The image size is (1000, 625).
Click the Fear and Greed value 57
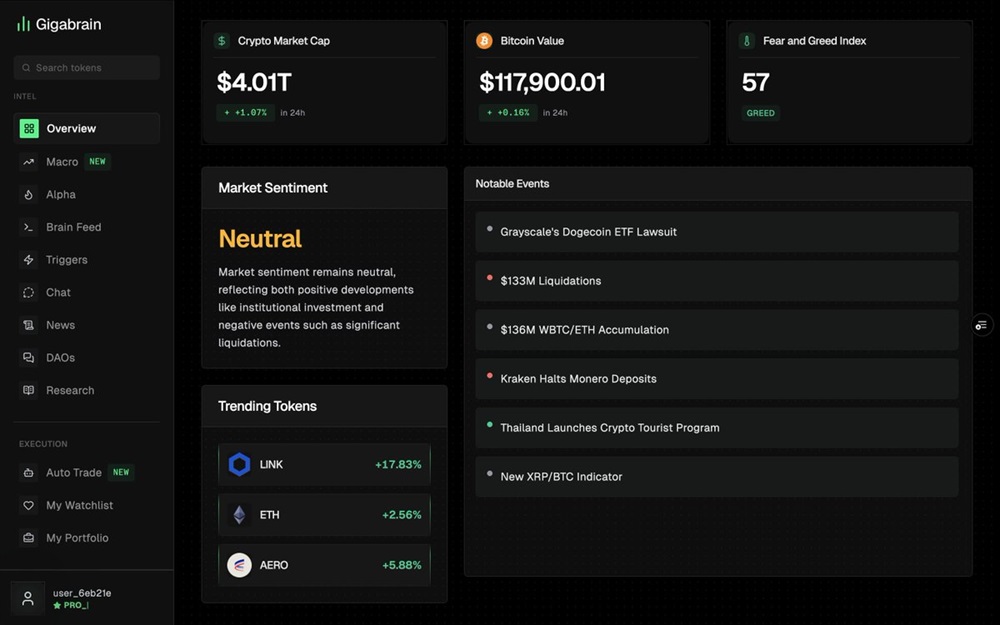pyautogui.click(x=756, y=82)
